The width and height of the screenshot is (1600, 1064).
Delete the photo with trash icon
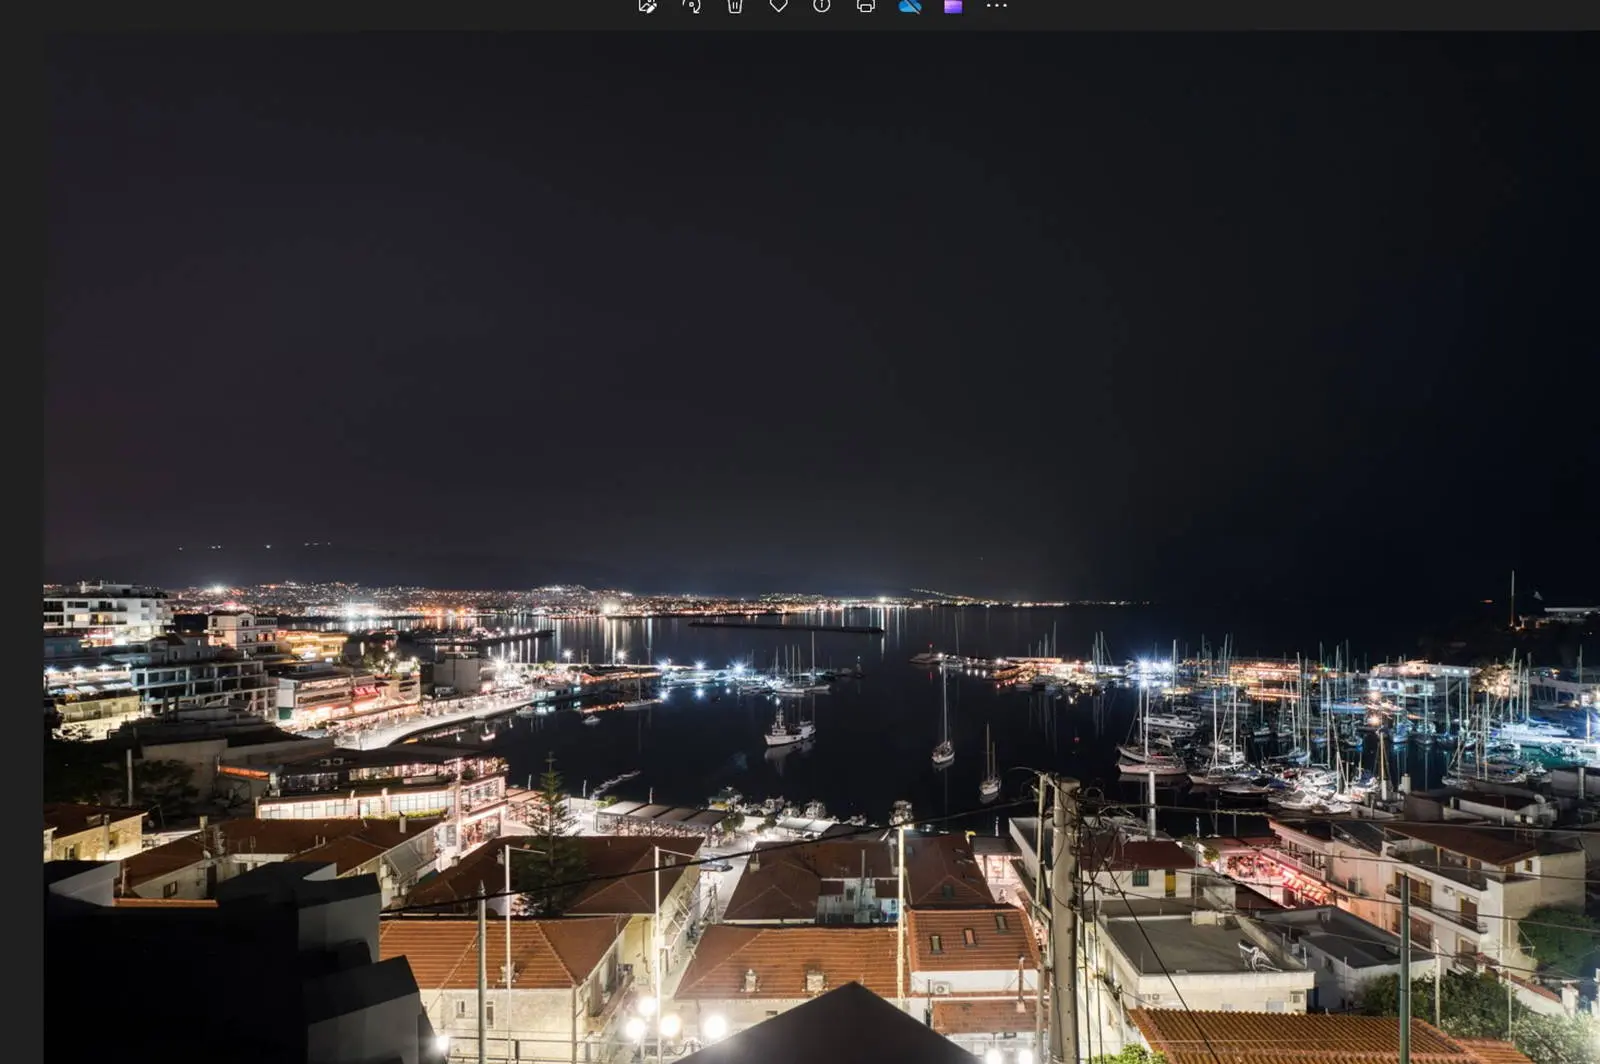[x=735, y=5]
